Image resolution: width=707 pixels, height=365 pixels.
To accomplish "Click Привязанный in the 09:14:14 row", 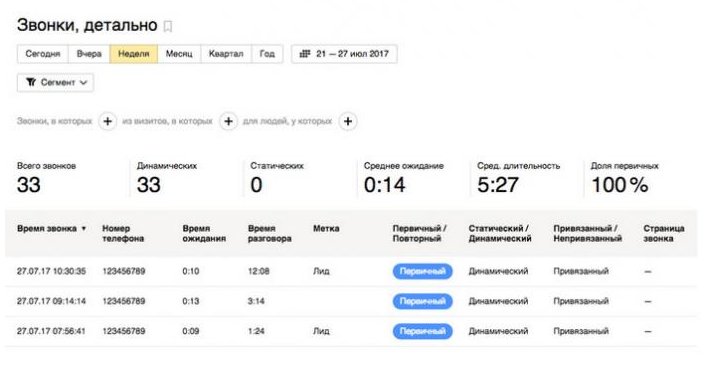I will [581, 301].
